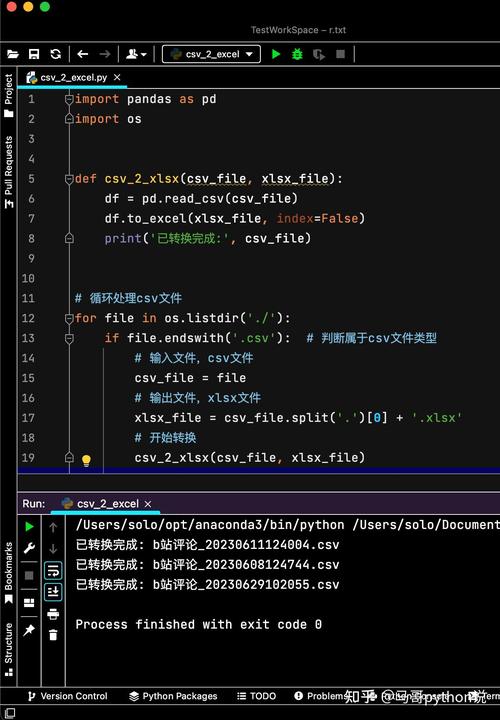Toggle Scroll to End in Run console
The image size is (500, 720).
[53, 591]
